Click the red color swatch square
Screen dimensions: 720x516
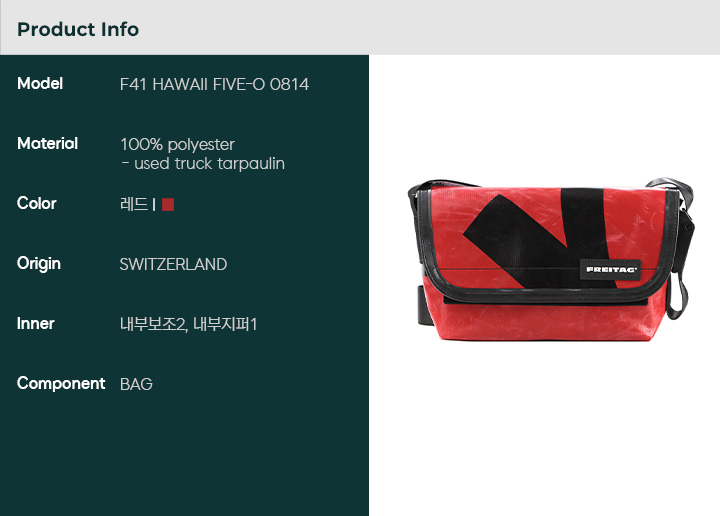[168, 204]
